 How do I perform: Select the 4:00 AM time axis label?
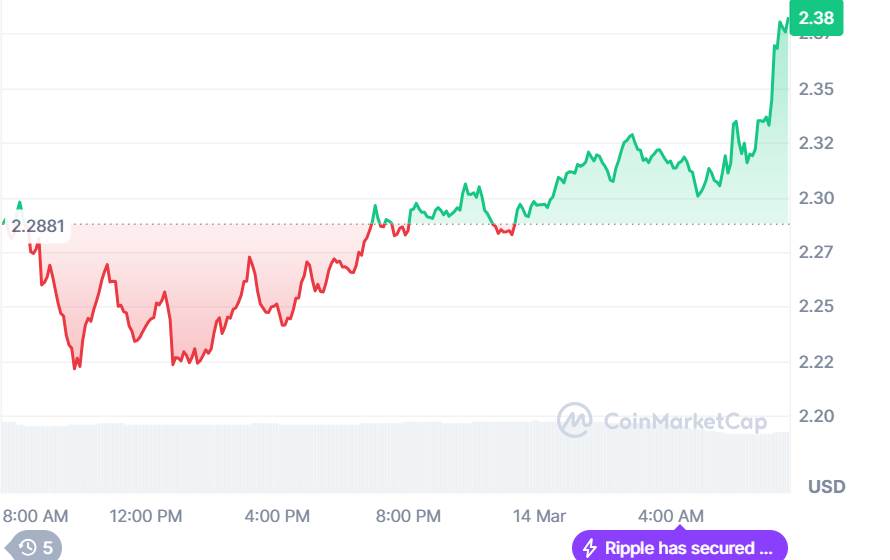670,516
